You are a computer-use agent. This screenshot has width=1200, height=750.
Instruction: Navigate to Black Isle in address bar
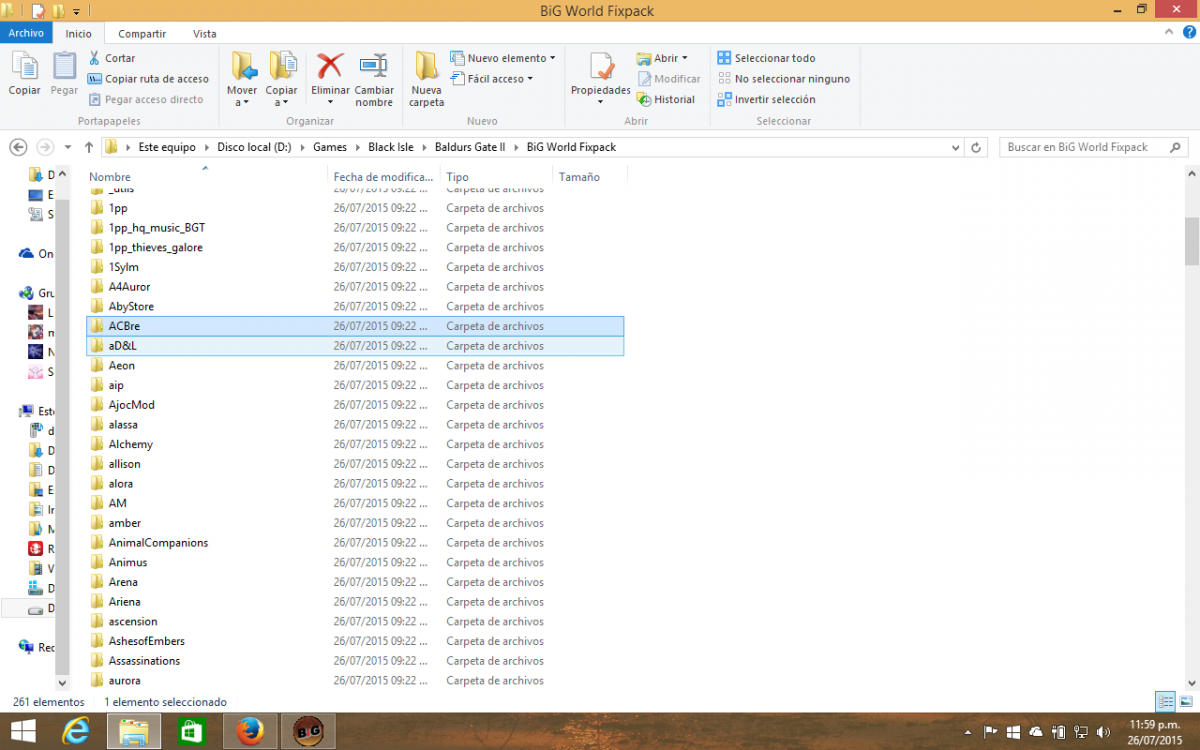[x=391, y=147]
